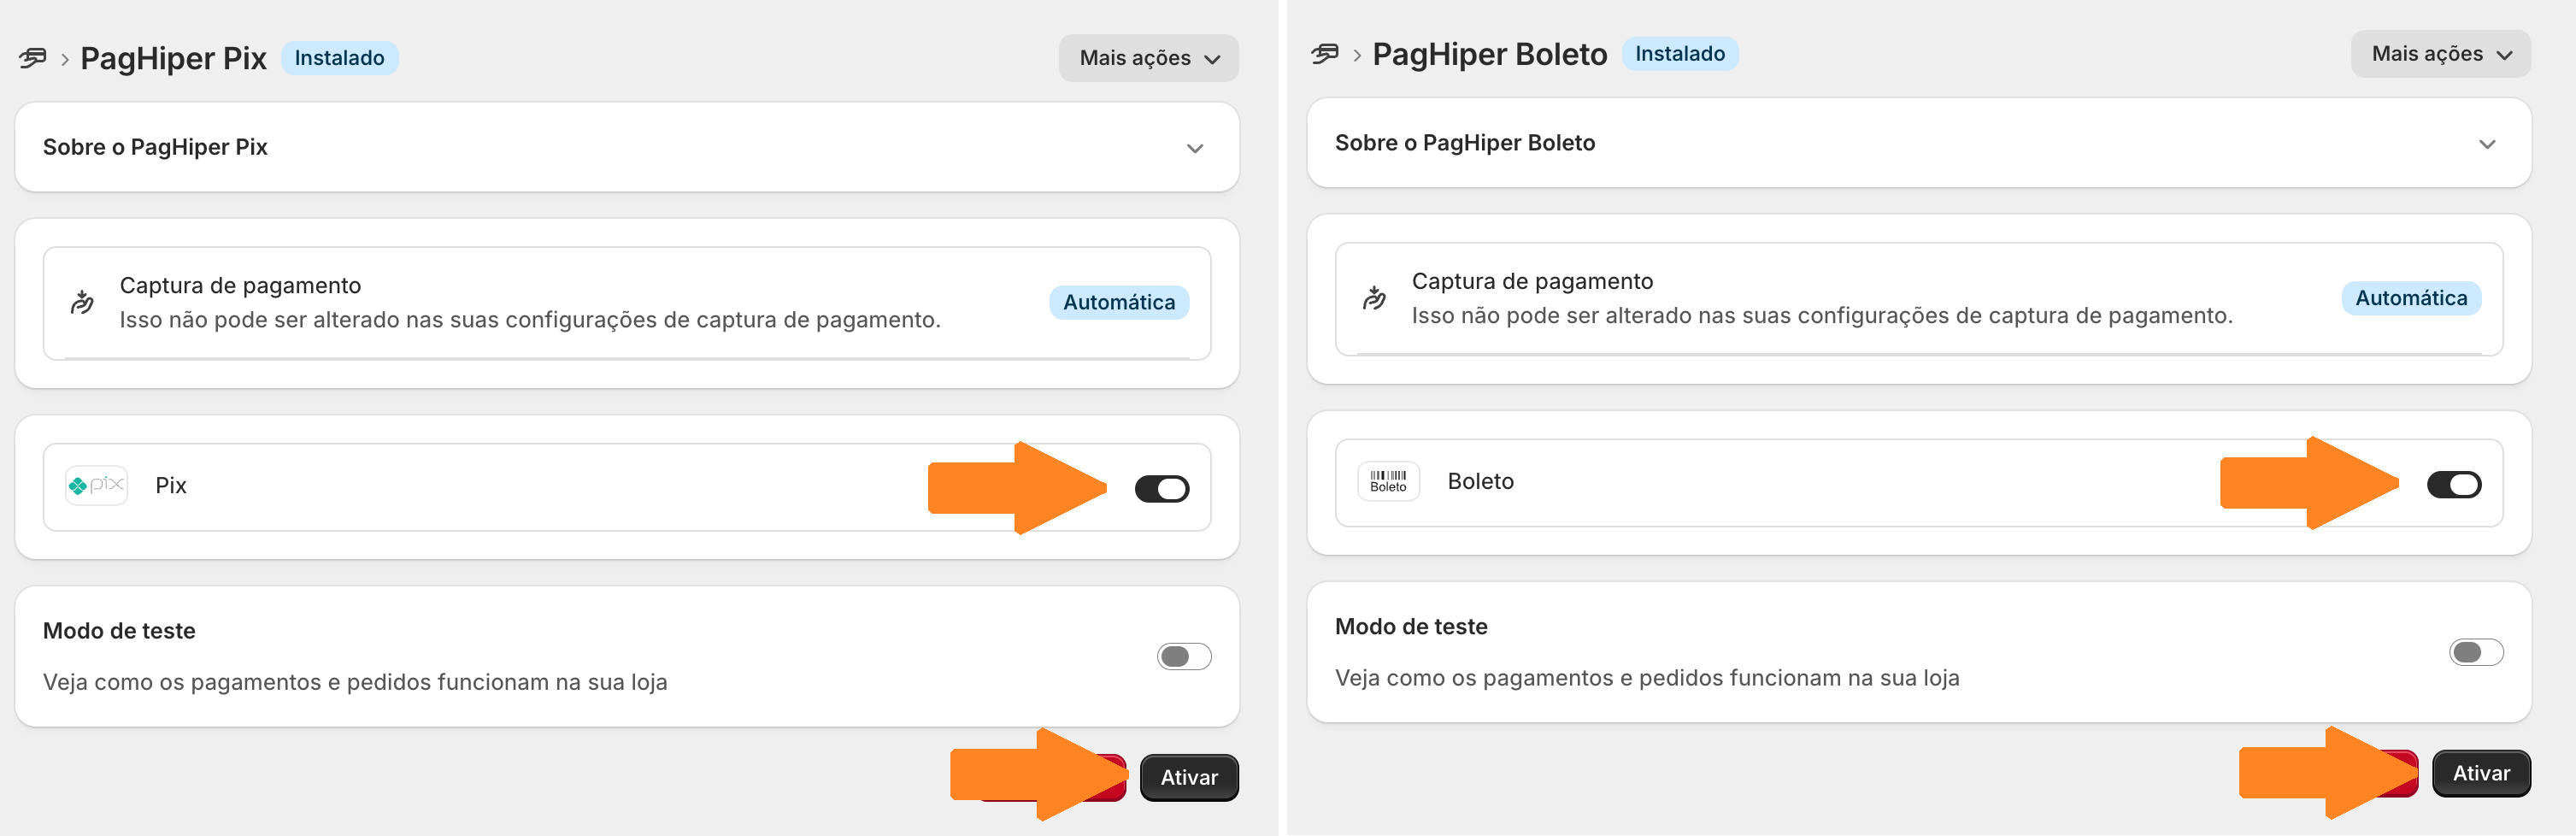Click Modo de teste heading in Pix panel

point(119,631)
